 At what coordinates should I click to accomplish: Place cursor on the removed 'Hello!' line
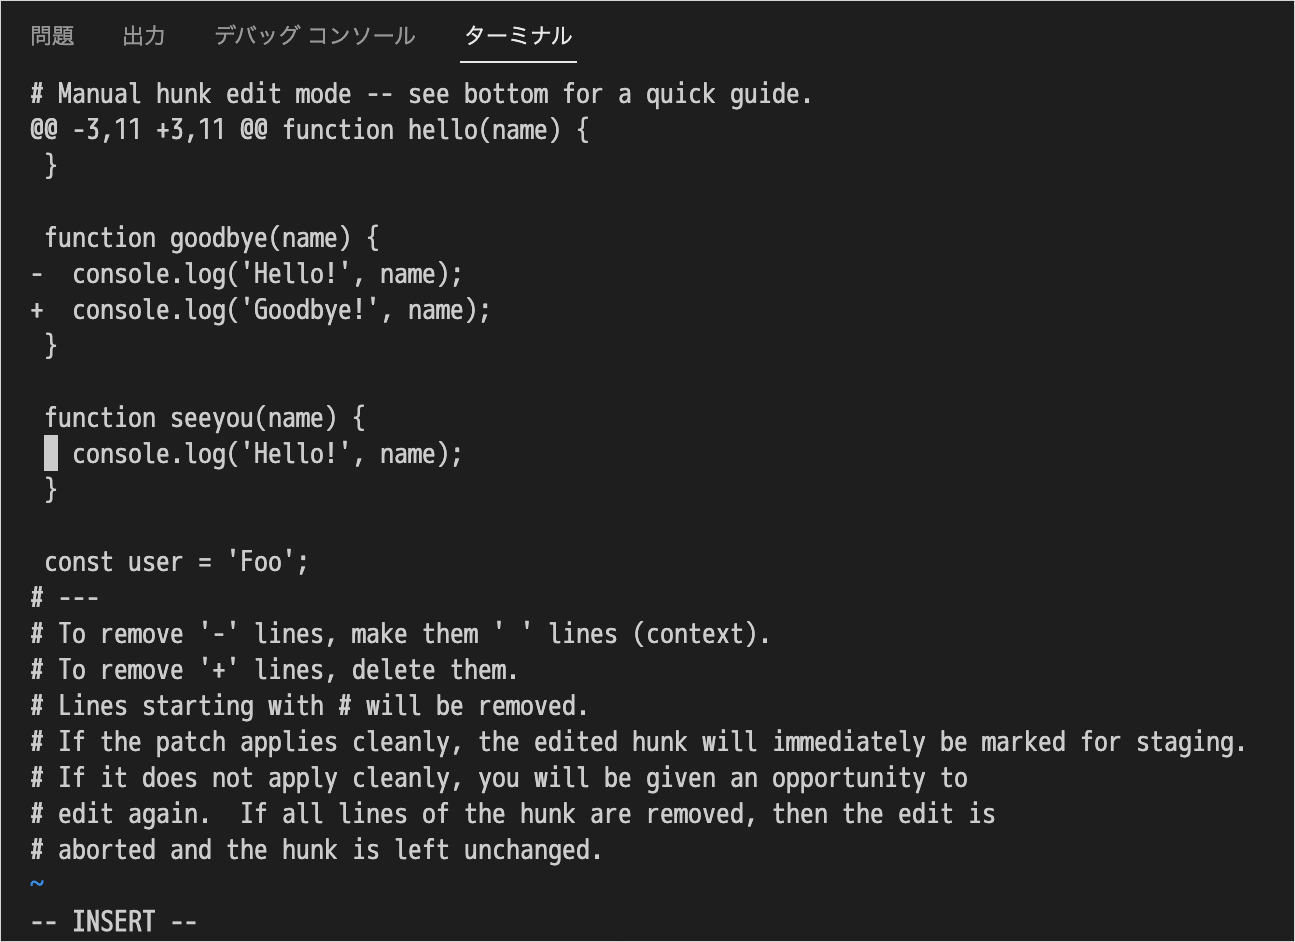pyautogui.click(x=247, y=274)
